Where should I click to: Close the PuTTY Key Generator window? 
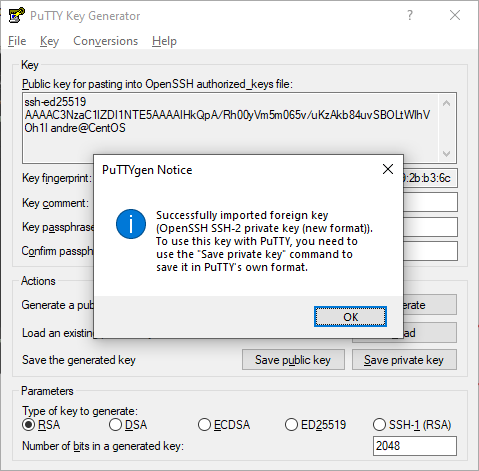pos(455,15)
